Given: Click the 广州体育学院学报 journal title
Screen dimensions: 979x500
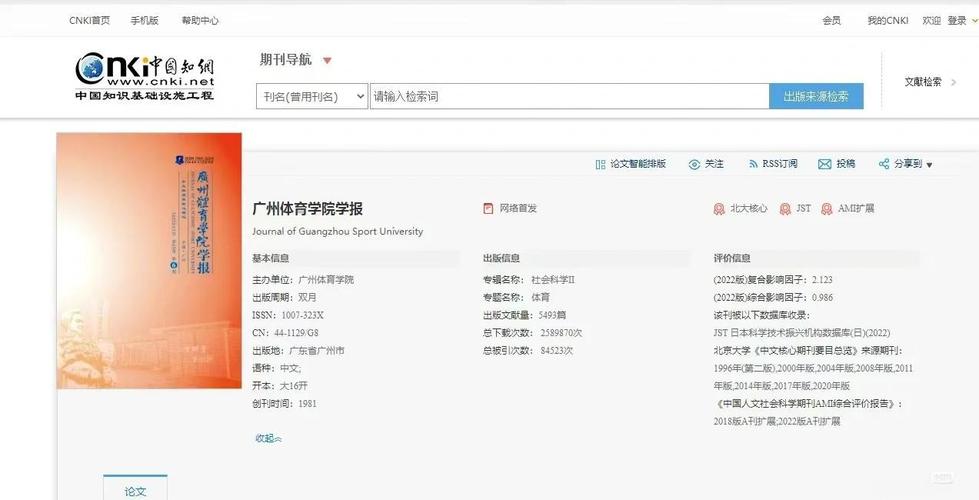Looking at the screenshot, I should pyautogui.click(x=307, y=208).
